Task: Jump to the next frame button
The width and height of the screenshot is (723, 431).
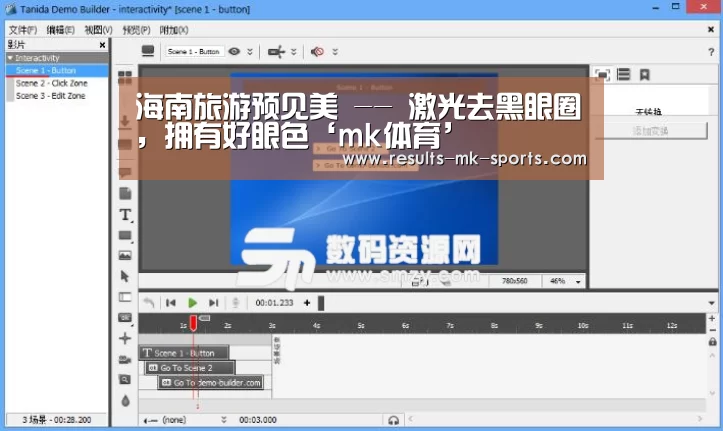Action: tap(213, 303)
